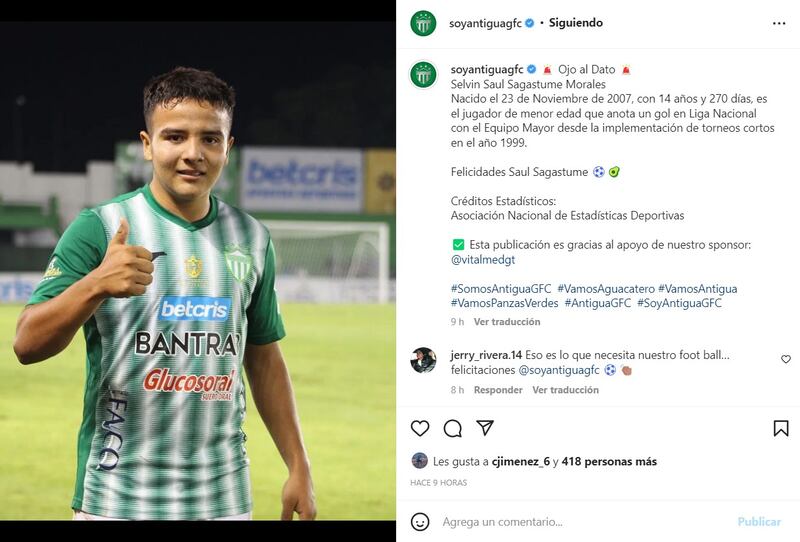This screenshot has width=800, height=542.
Task: Click Ver traducción under the caption
Action: (x=507, y=322)
